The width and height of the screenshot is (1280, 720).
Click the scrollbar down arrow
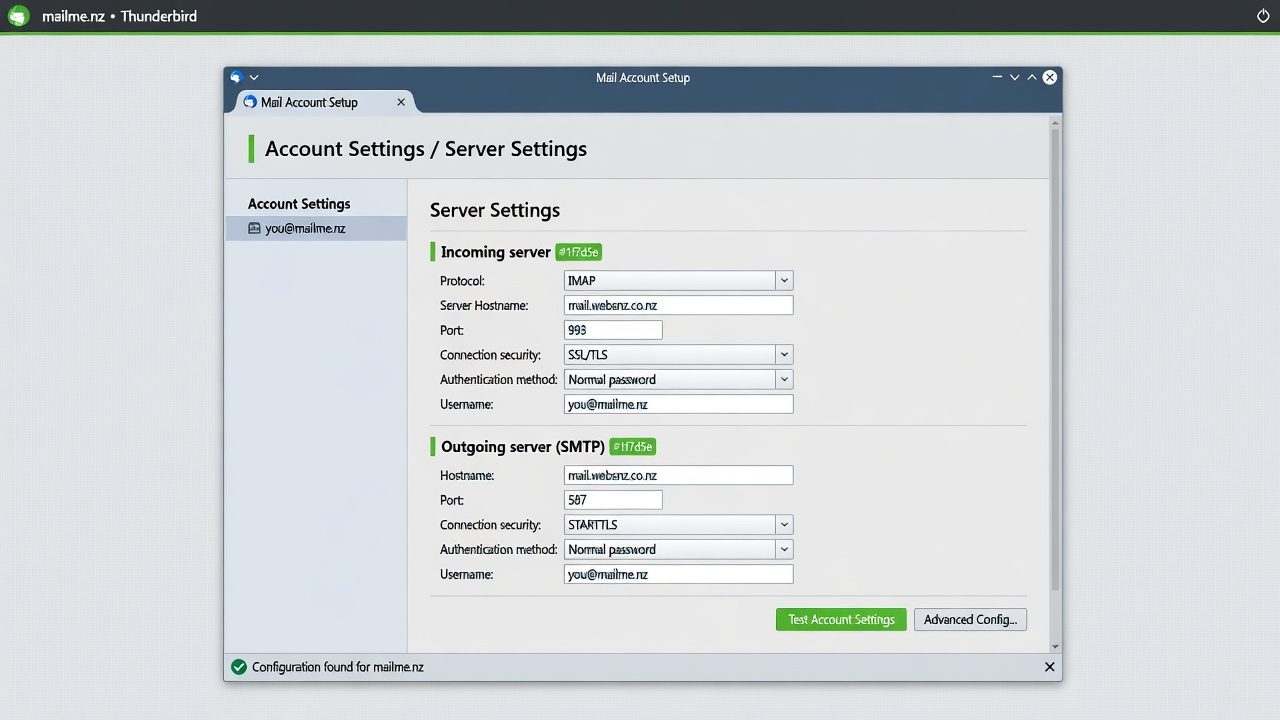coord(1055,647)
